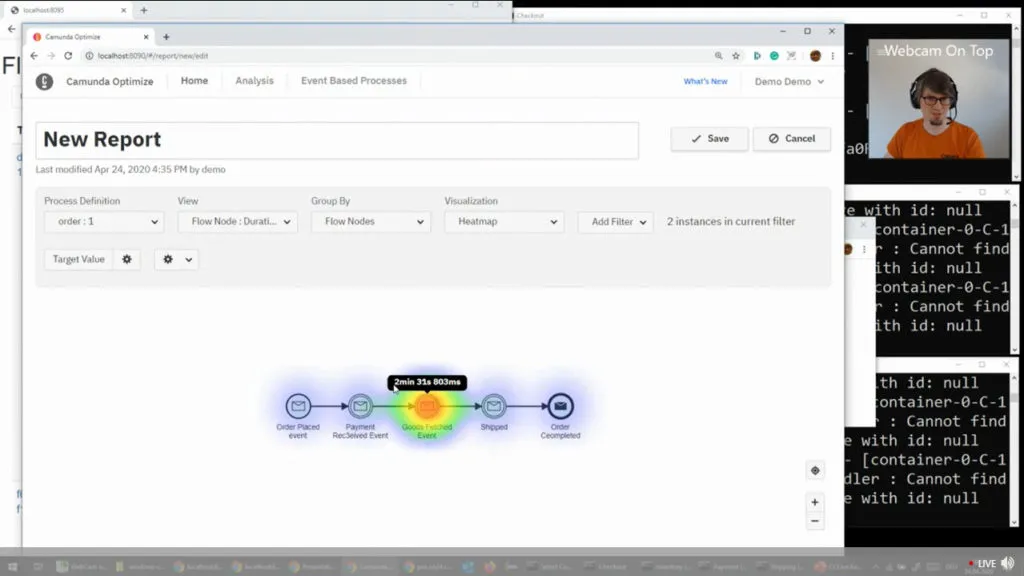Open a new tab in the Camunda window

166,37
